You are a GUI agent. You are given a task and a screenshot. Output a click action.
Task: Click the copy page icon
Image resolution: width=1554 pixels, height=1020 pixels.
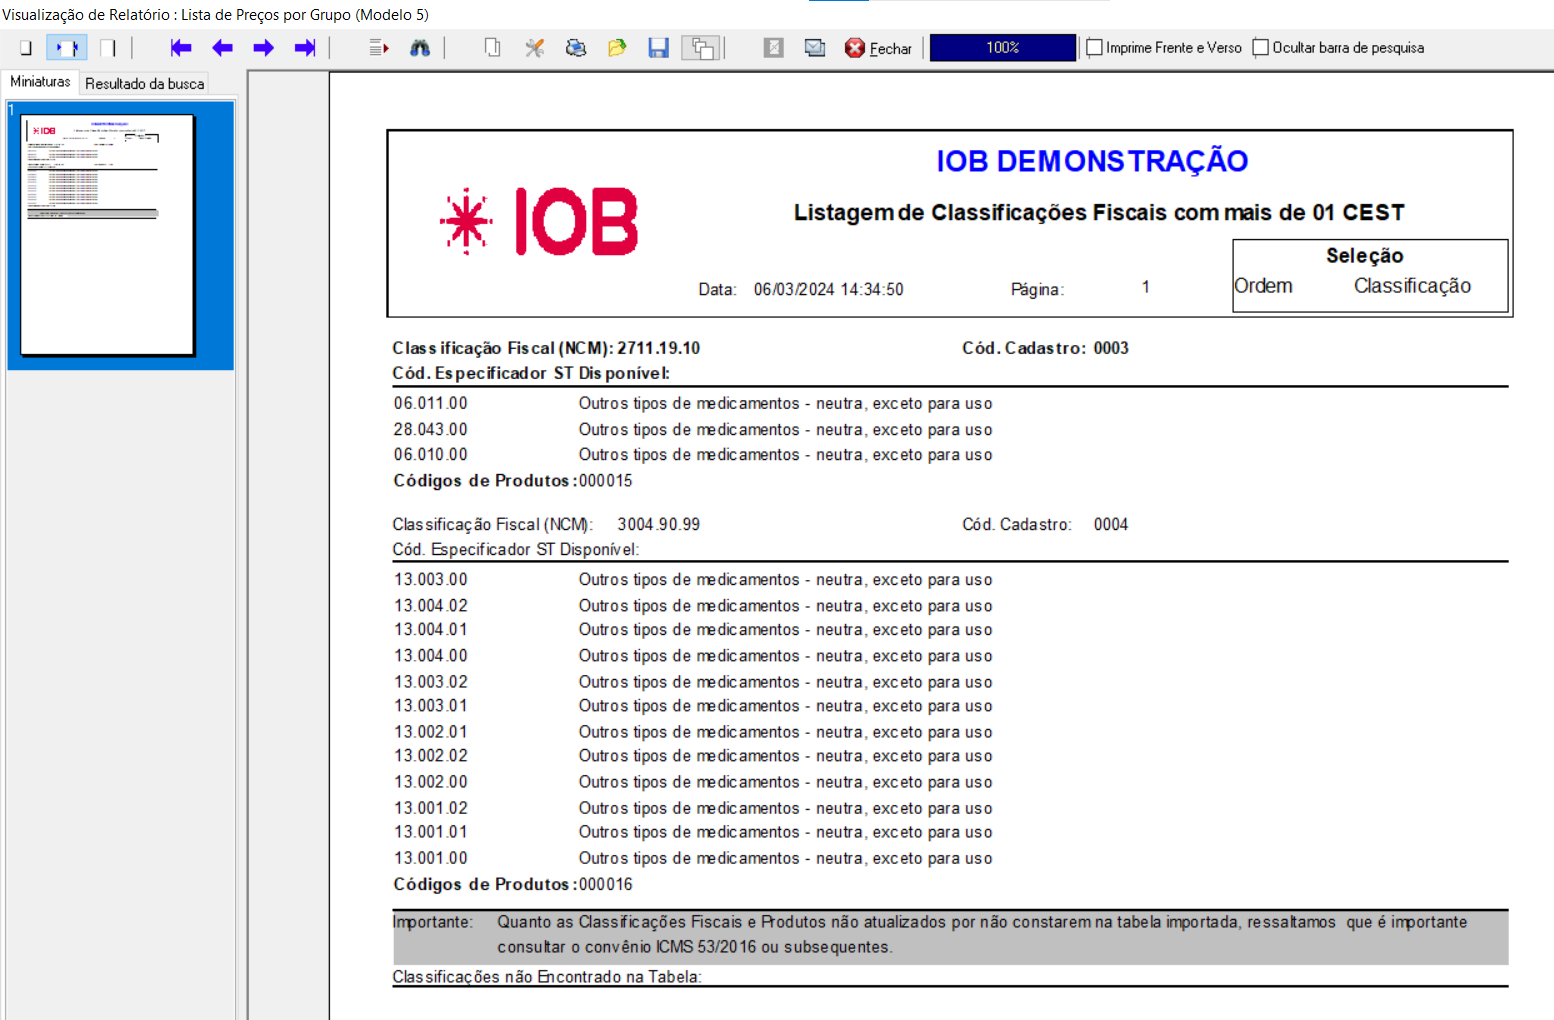click(x=492, y=48)
